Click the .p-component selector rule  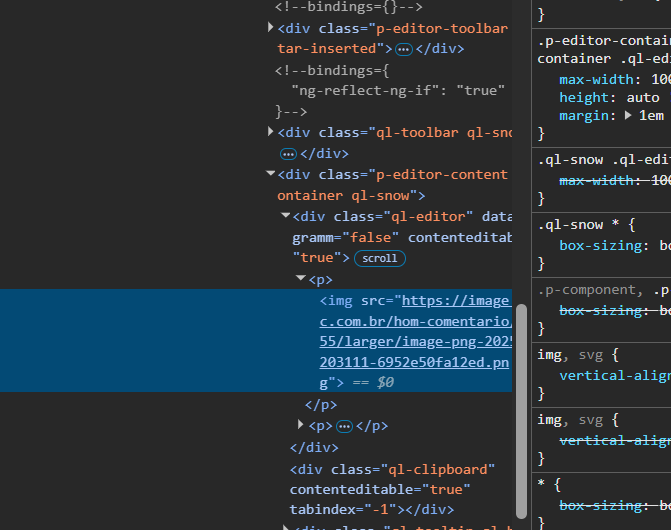584,290
